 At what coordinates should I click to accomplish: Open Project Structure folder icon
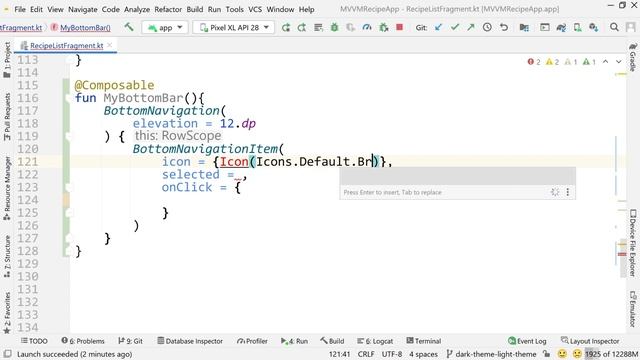[x=524, y=27]
